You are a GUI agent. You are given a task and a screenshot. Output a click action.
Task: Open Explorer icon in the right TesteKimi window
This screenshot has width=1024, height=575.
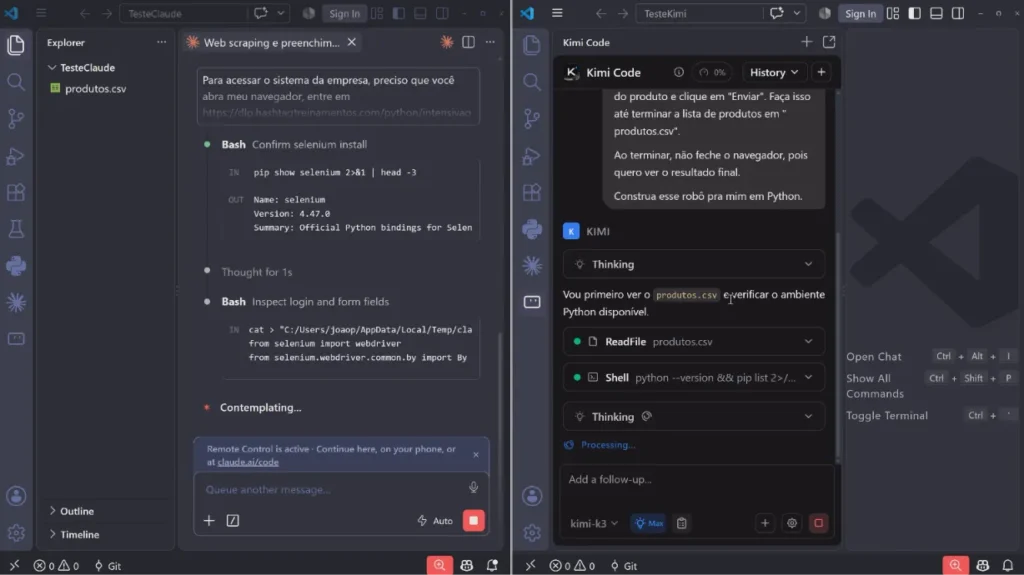coord(532,44)
